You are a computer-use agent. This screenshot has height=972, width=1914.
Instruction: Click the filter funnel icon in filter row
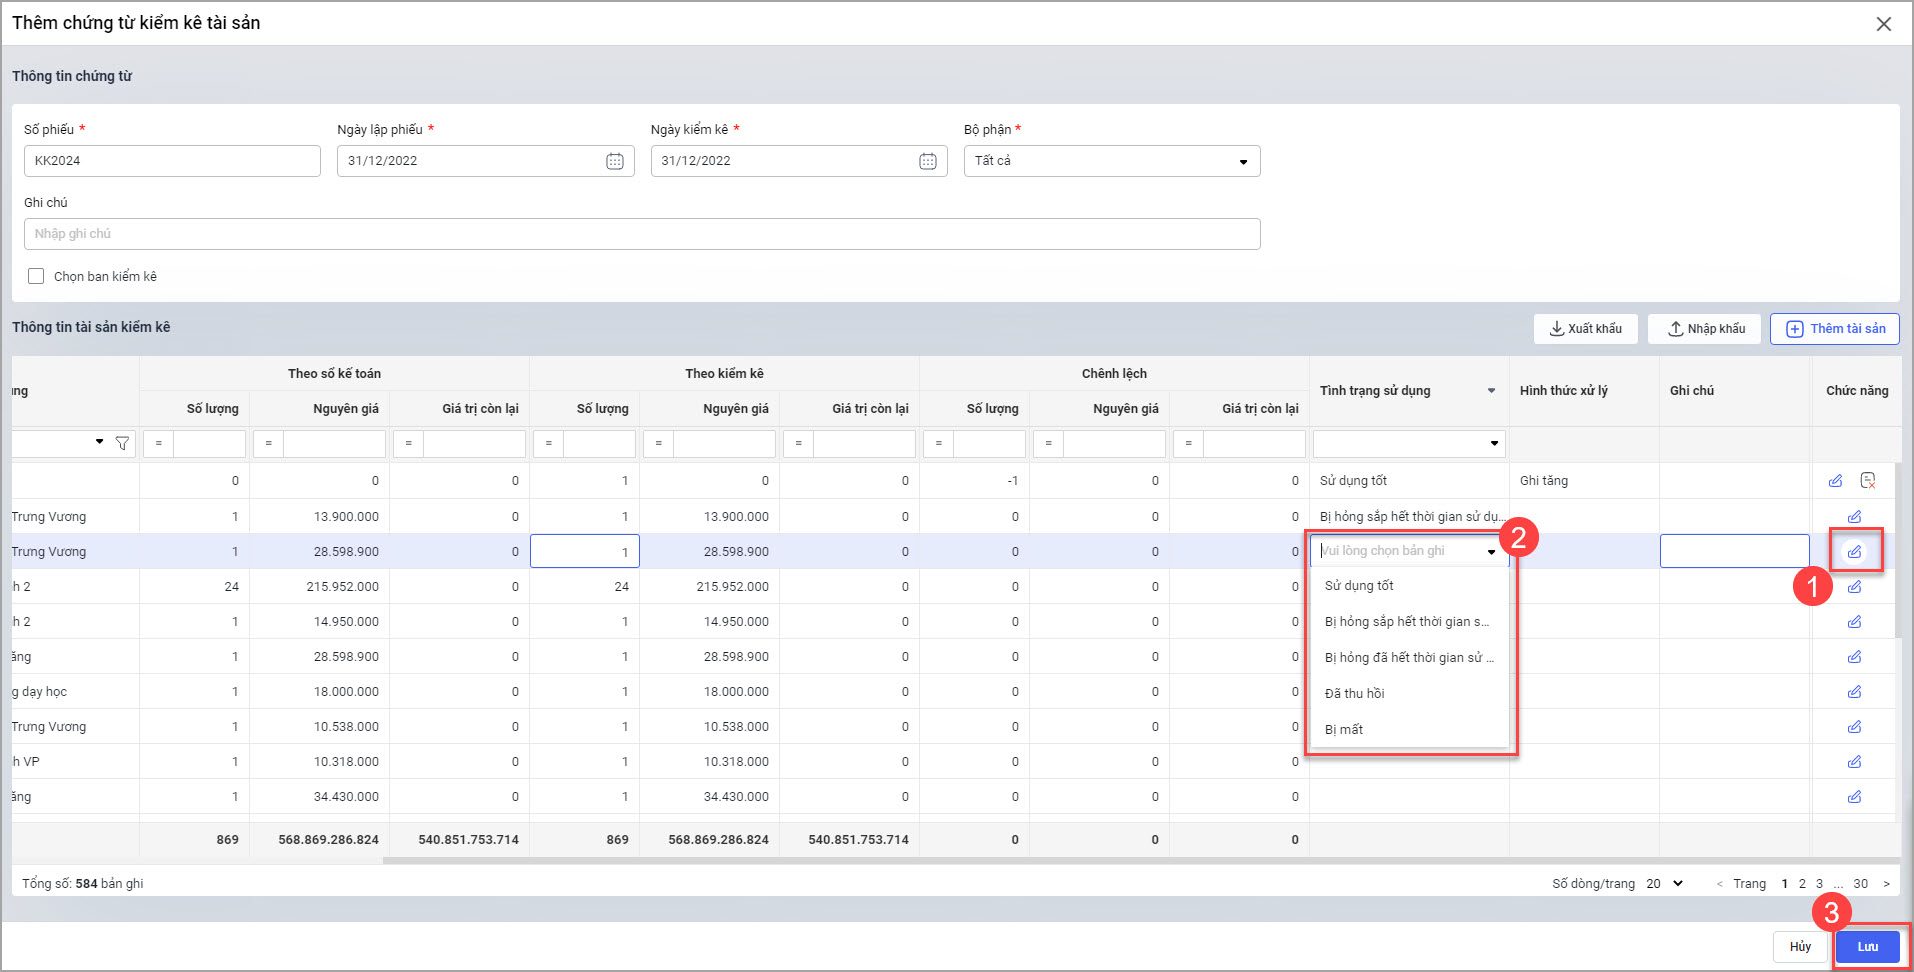point(122,443)
